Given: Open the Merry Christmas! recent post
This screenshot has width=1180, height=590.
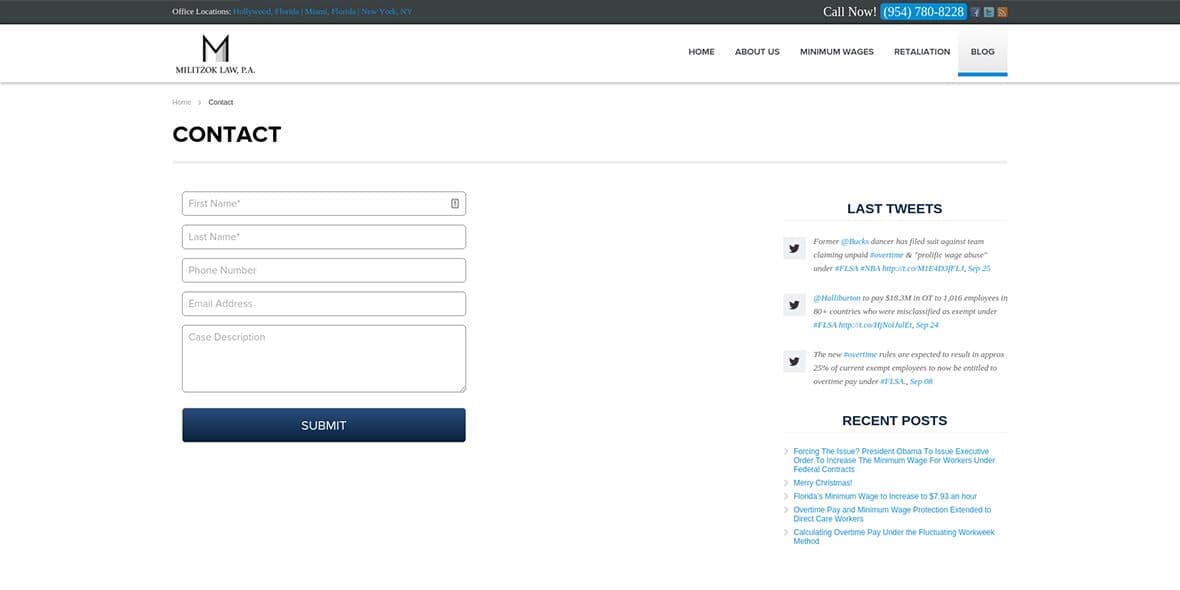Looking at the screenshot, I should point(822,483).
